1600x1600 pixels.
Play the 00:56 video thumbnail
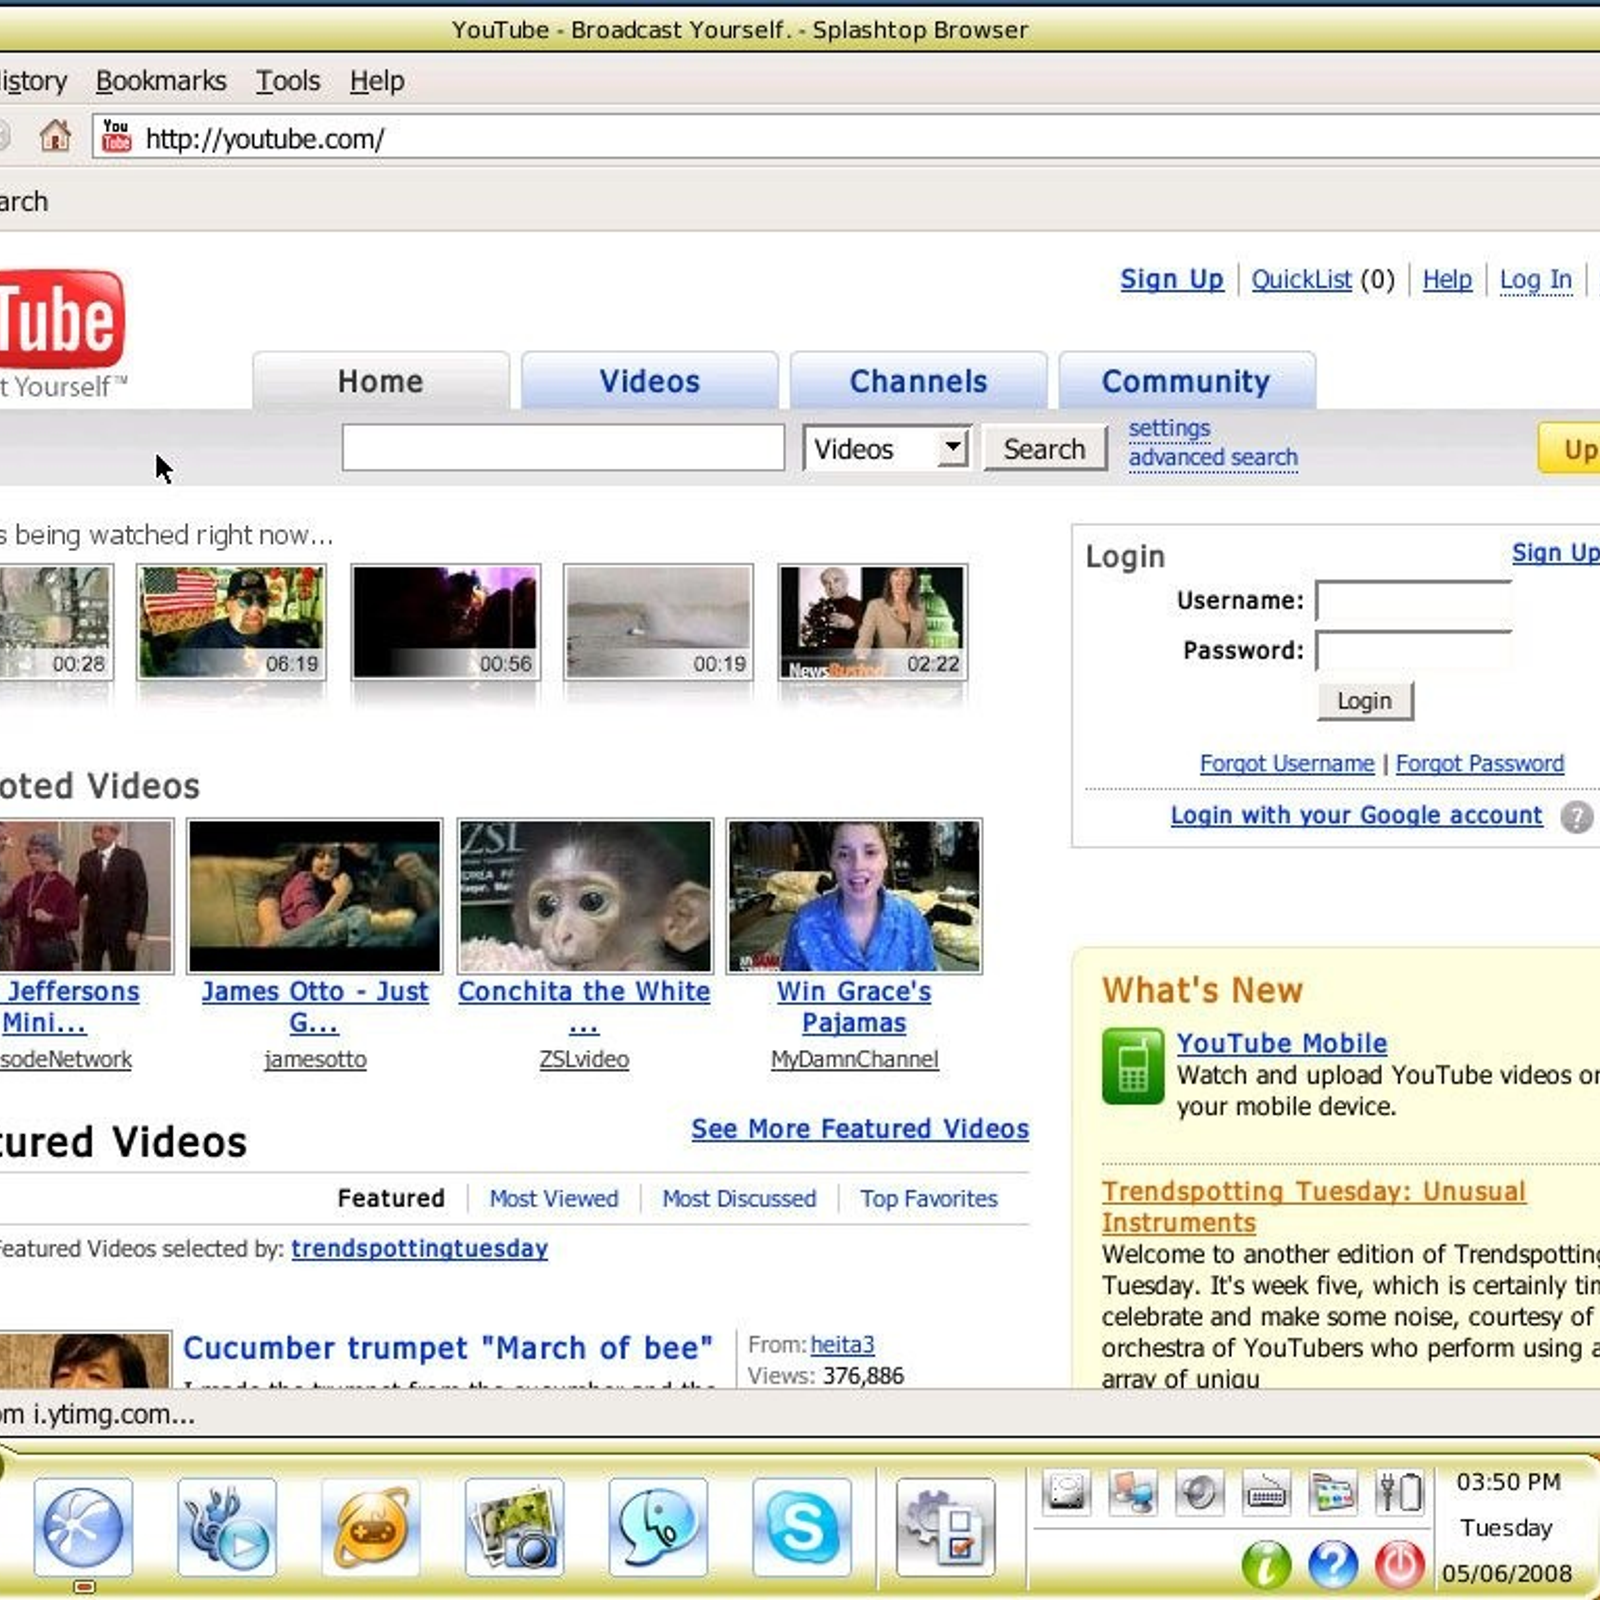click(446, 622)
